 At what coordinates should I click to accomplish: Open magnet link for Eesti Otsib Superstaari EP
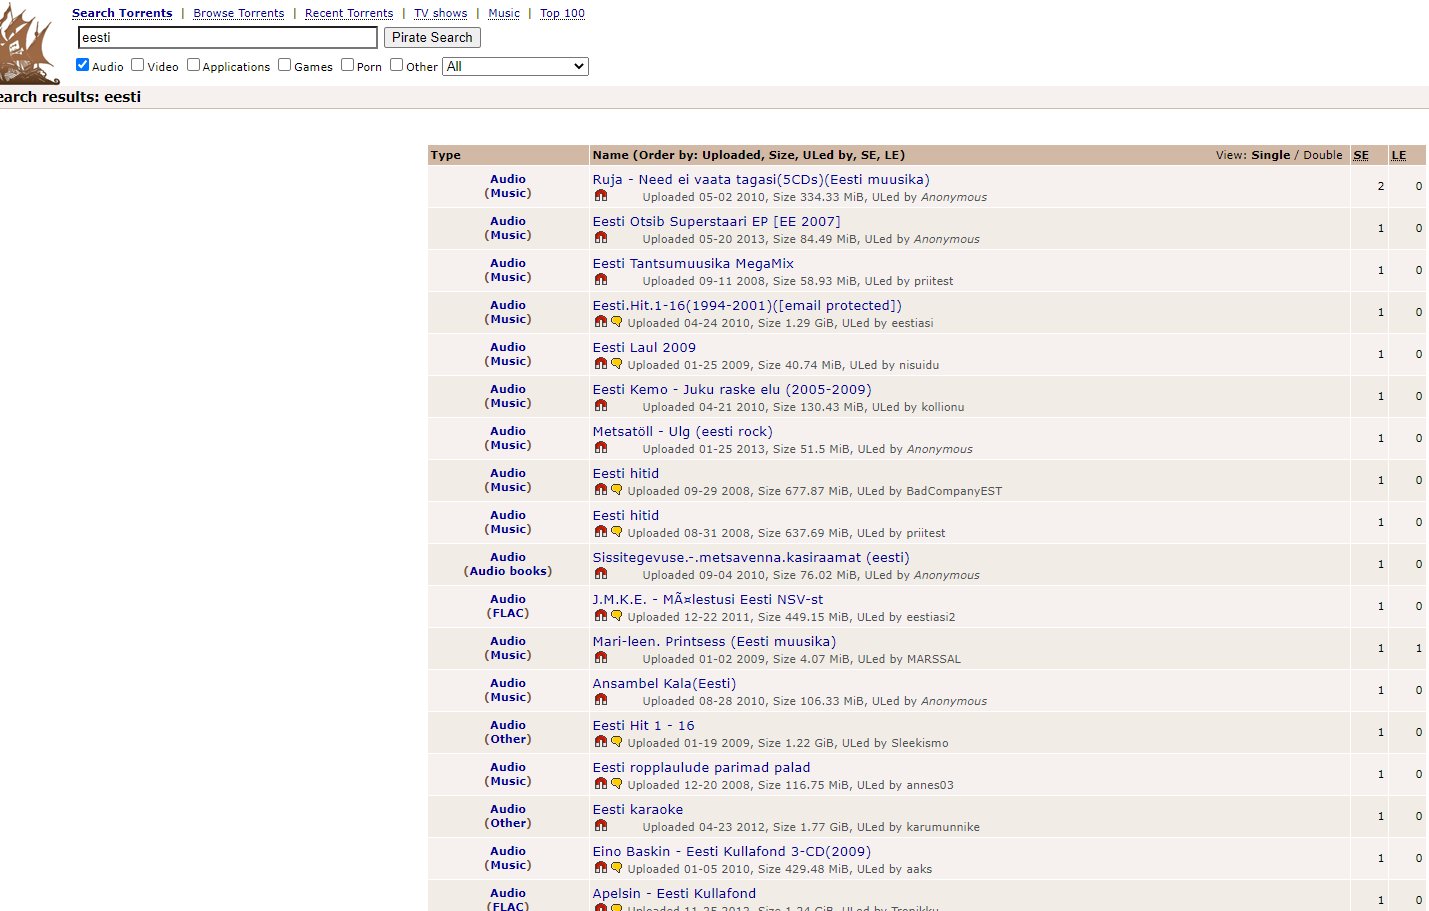click(601, 238)
